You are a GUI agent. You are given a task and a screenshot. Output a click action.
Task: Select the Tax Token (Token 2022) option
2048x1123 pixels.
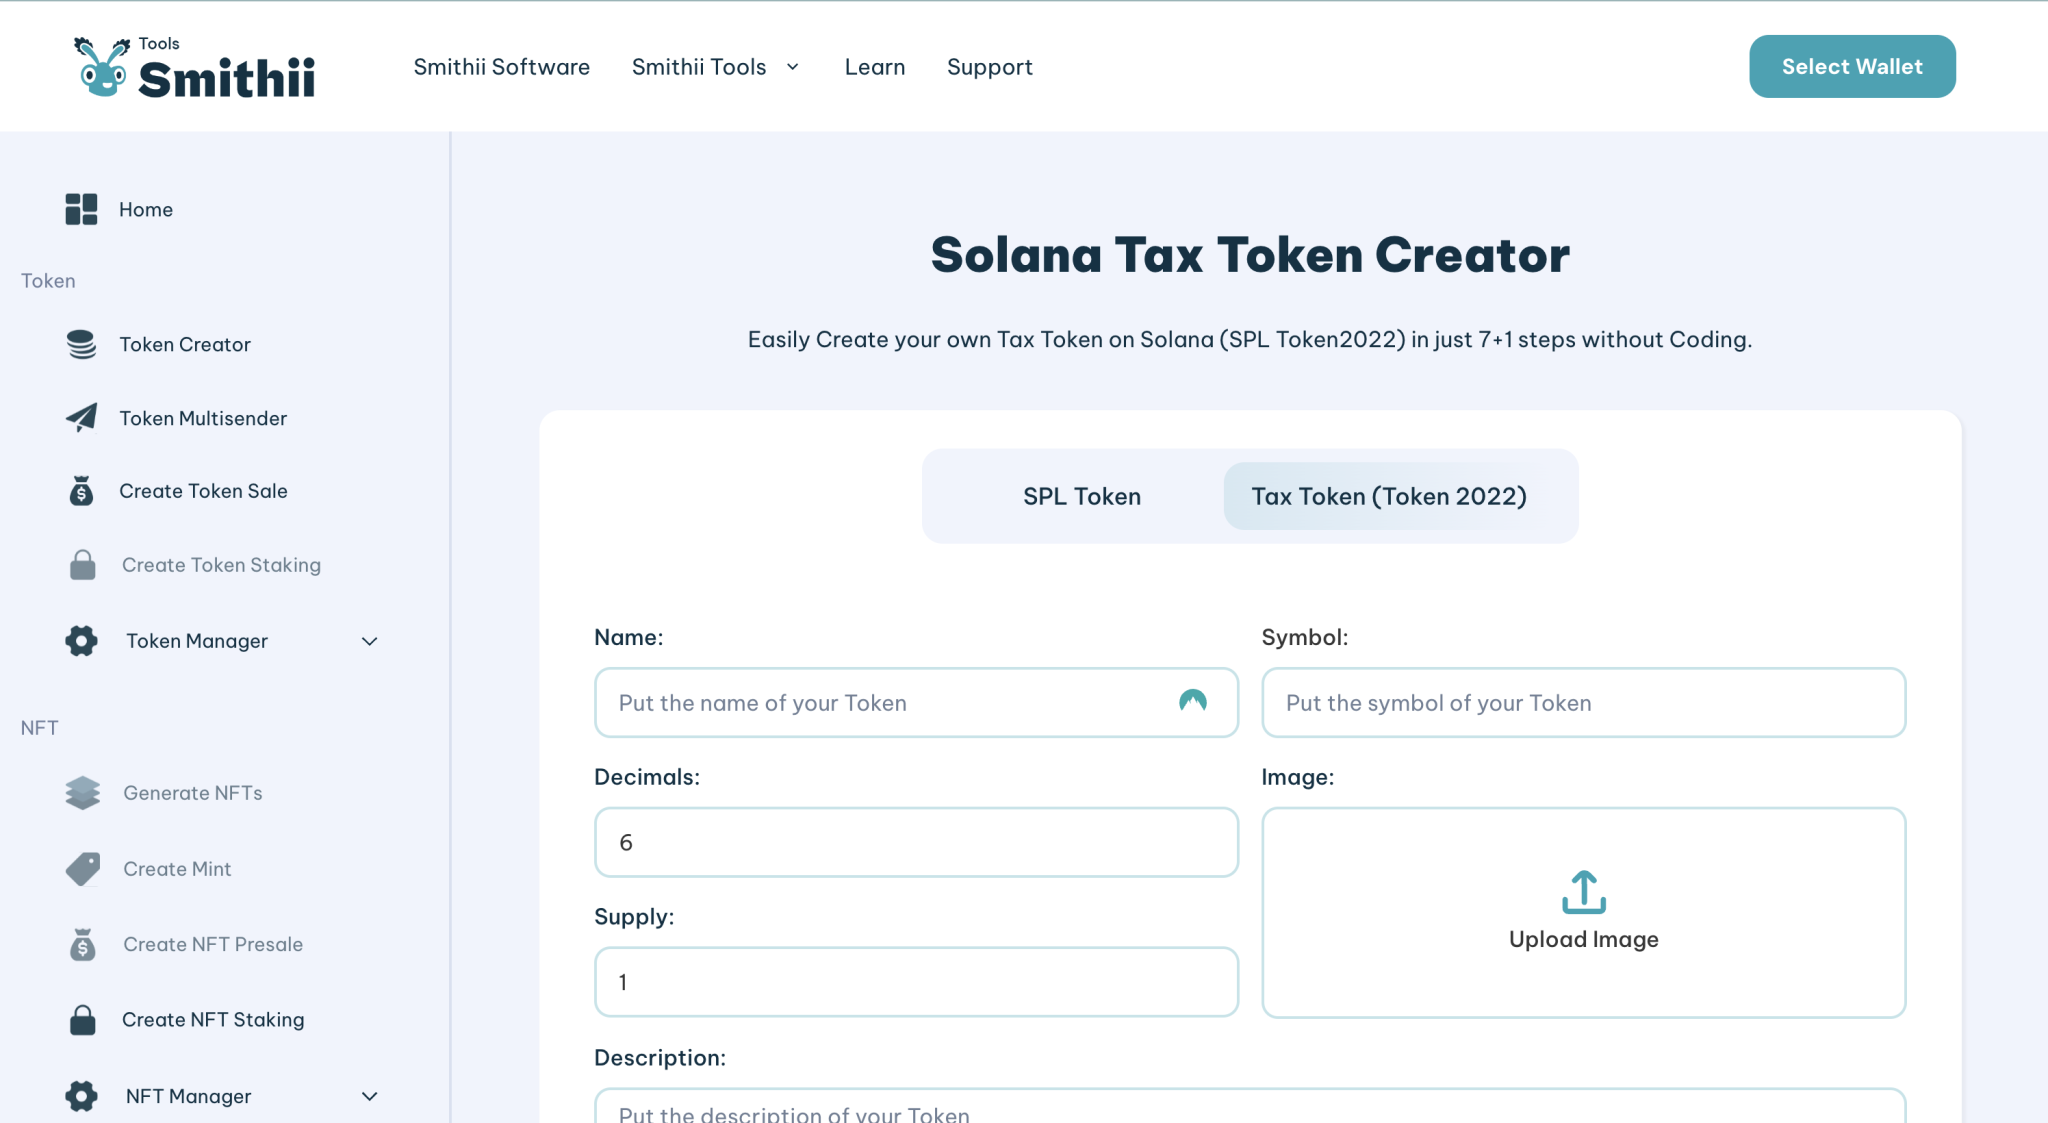click(x=1389, y=496)
